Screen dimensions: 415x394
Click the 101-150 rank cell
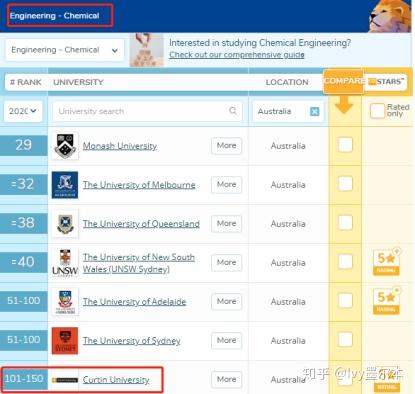[x=24, y=379]
